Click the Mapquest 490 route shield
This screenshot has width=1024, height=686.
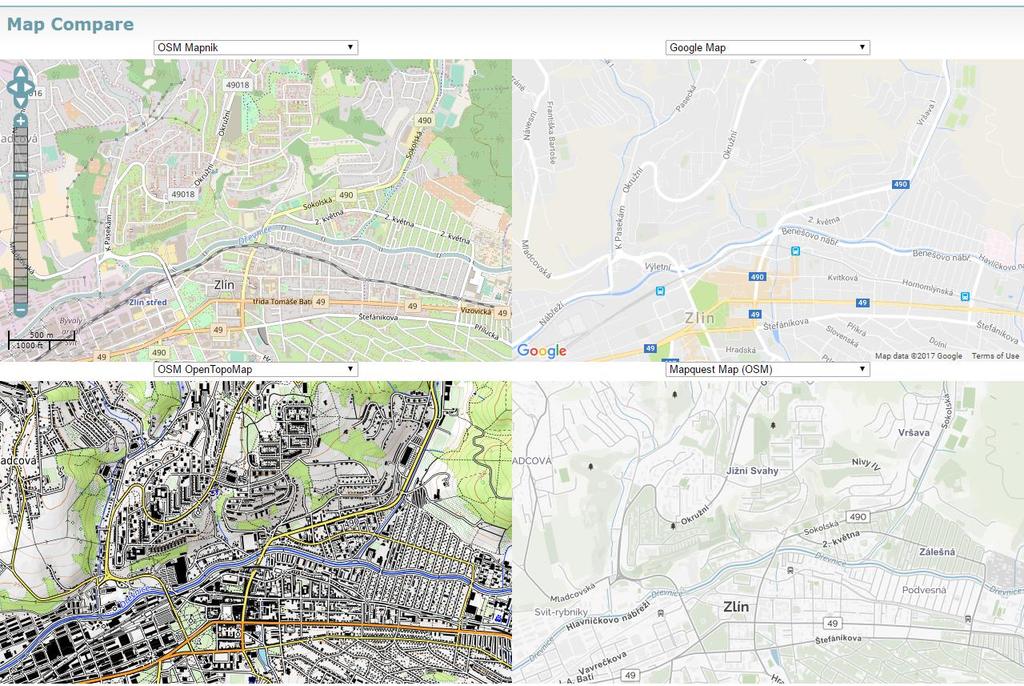click(x=857, y=517)
